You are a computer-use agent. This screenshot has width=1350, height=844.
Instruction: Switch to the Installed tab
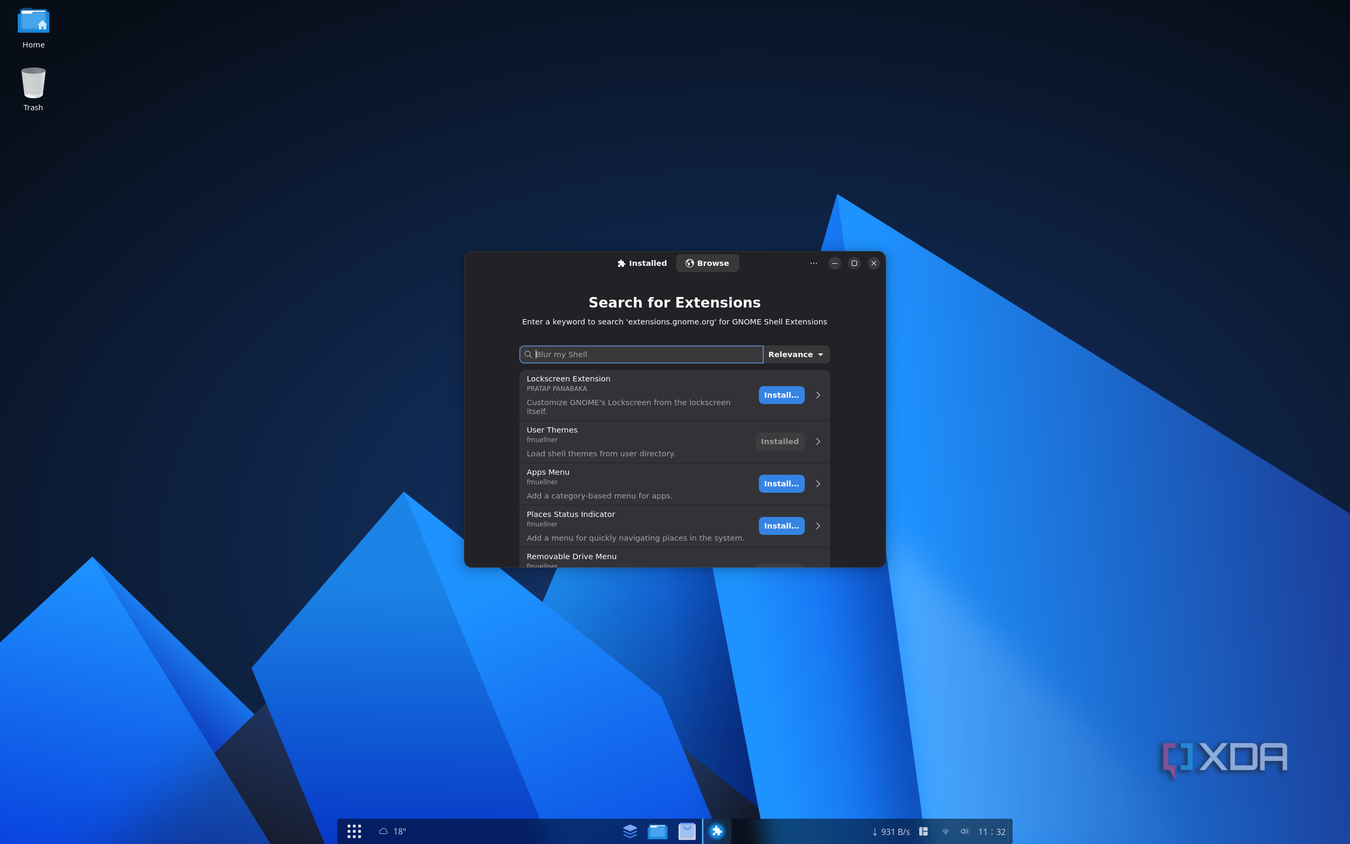[642, 263]
